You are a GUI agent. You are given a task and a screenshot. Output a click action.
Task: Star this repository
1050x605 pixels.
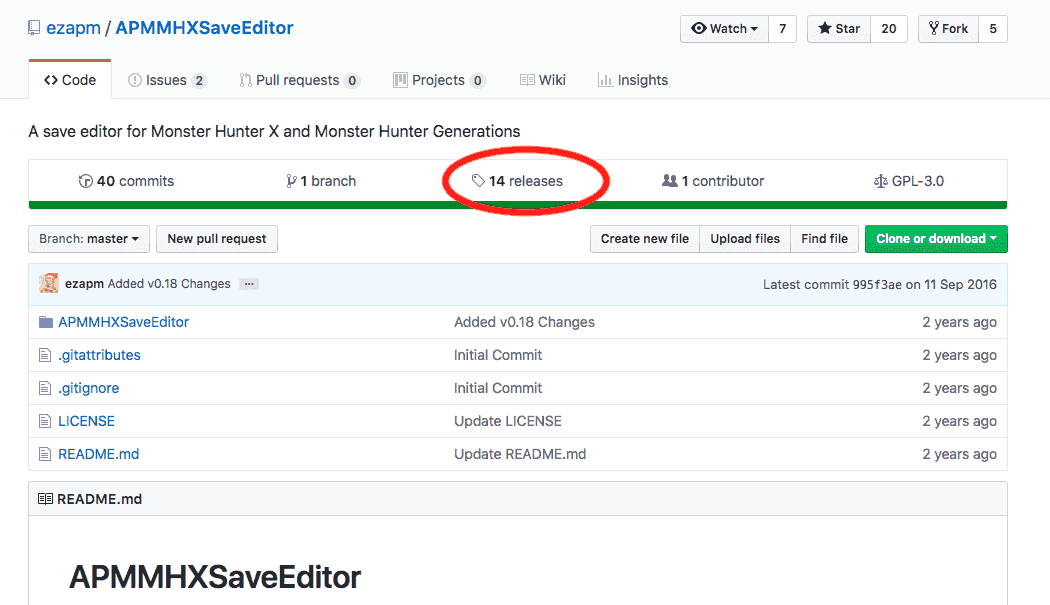point(839,29)
